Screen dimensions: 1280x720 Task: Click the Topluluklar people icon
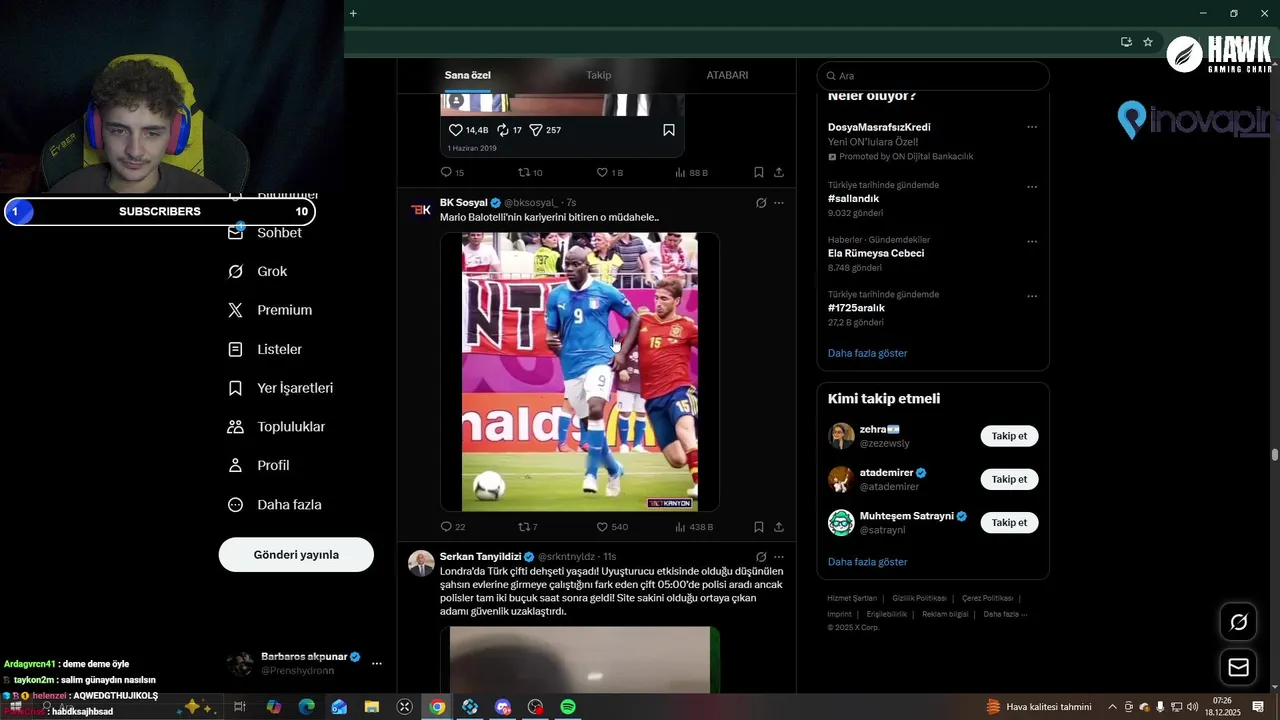(x=236, y=427)
